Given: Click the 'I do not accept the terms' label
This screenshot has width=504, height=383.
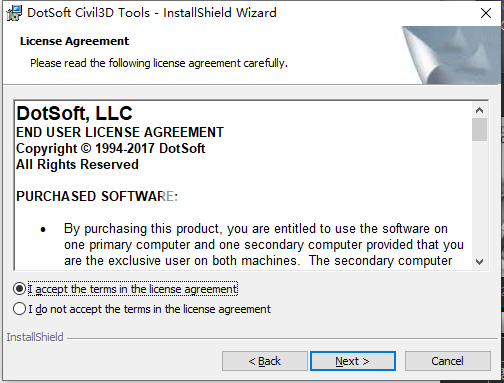Looking at the screenshot, I should [x=149, y=309].
